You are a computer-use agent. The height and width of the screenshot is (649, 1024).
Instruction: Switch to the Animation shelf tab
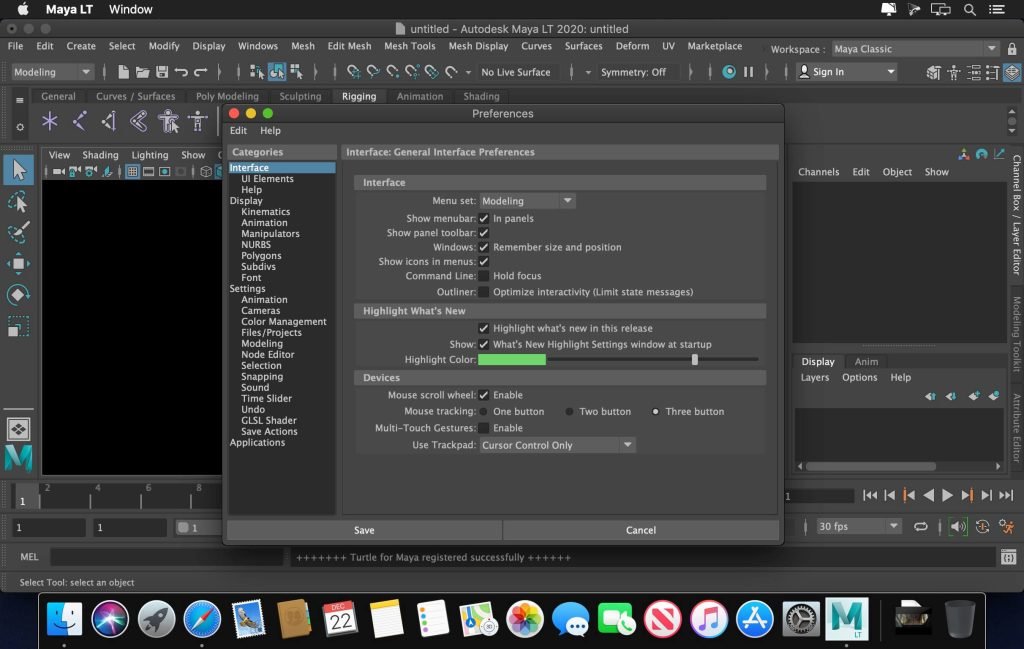(x=419, y=96)
